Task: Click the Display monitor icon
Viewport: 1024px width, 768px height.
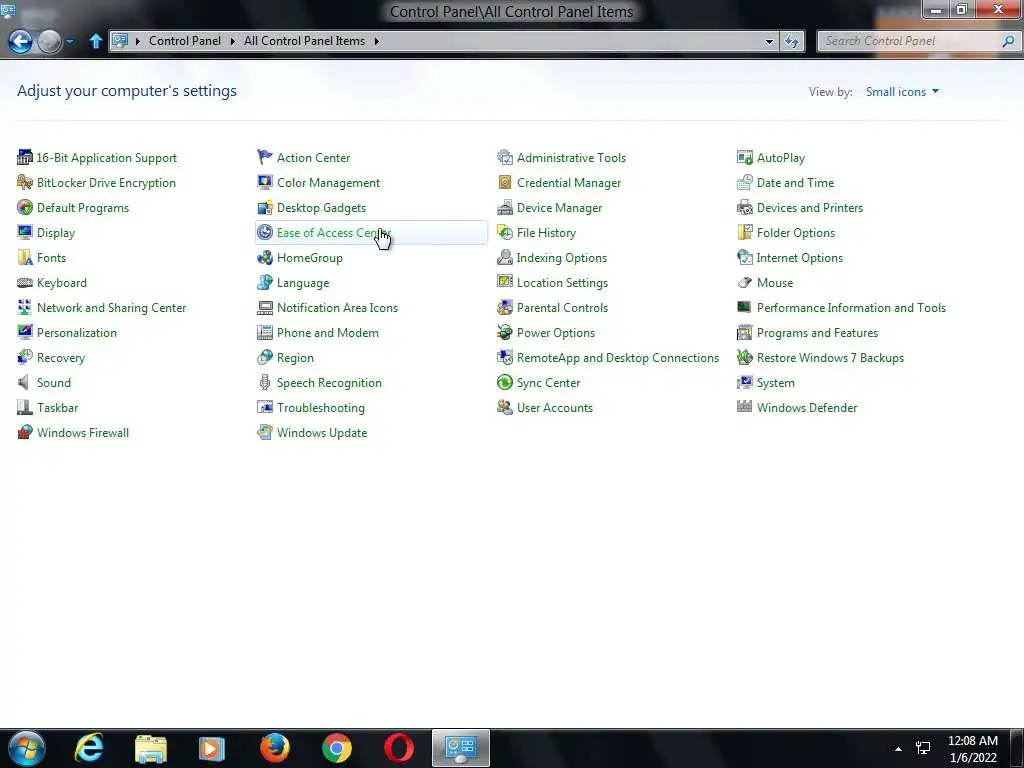Action: [25, 232]
